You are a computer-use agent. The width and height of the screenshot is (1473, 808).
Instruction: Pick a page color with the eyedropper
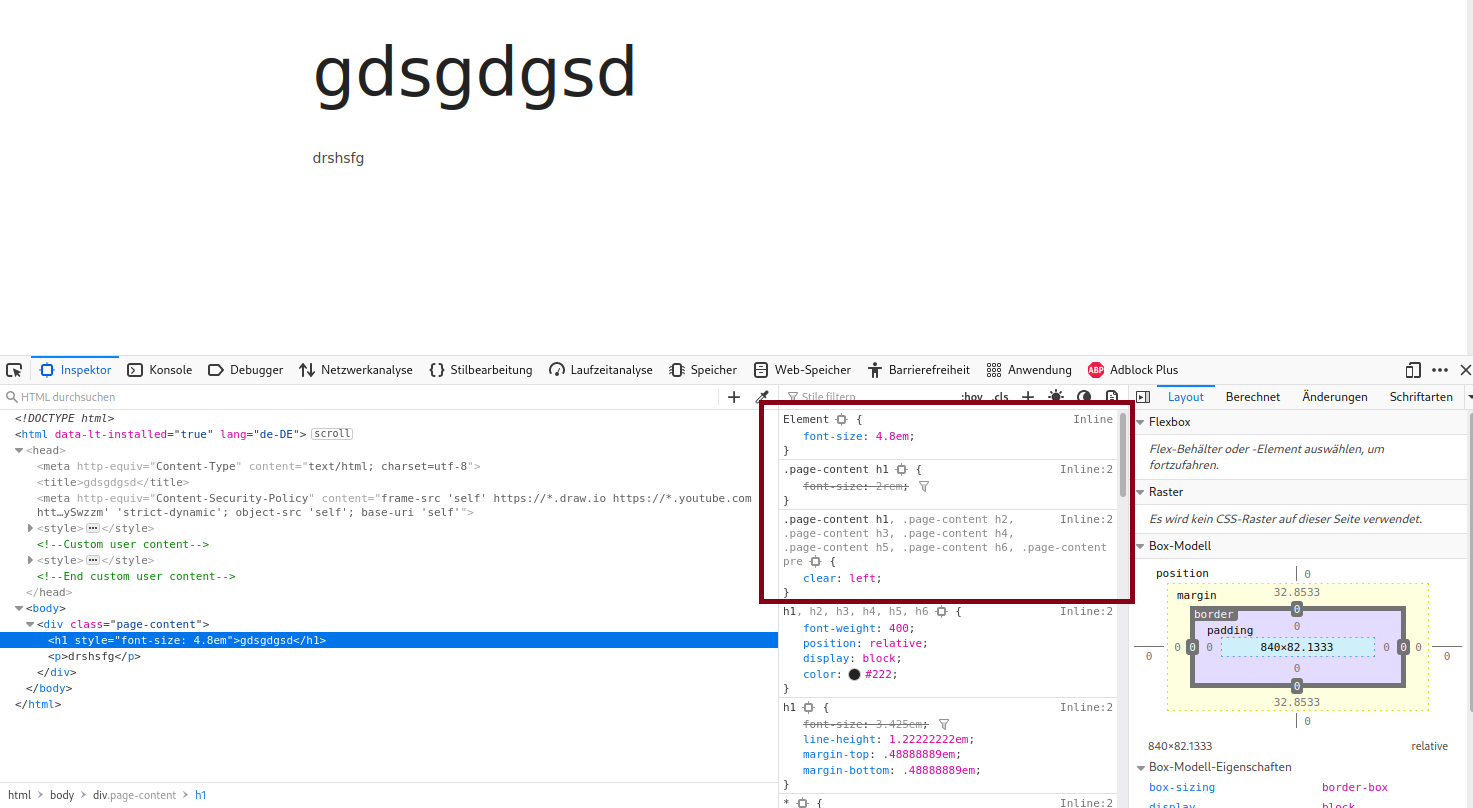pyautogui.click(x=762, y=397)
